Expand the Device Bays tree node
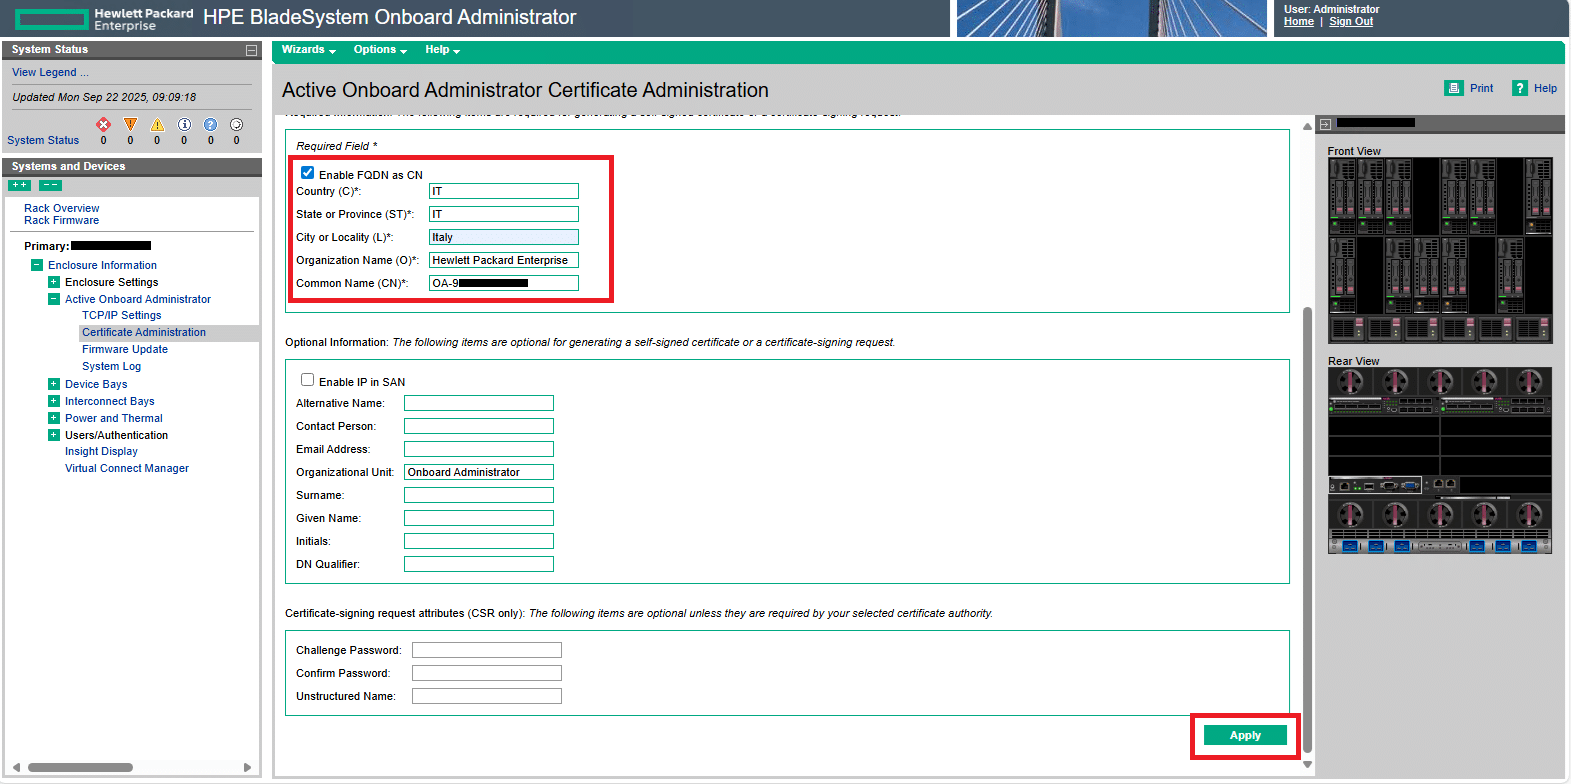Viewport: 1571px width, 784px height. [x=54, y=384]
